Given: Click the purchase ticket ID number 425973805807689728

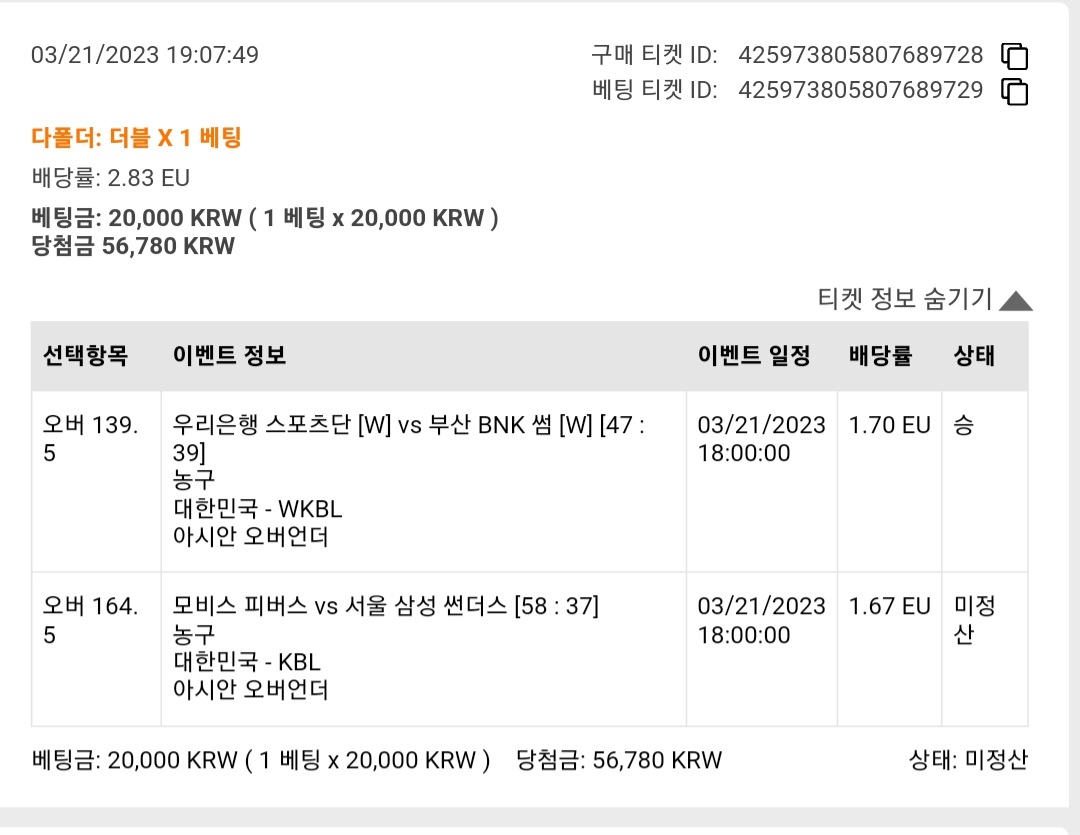Looking at the screenshot, I should click(860, 55).
